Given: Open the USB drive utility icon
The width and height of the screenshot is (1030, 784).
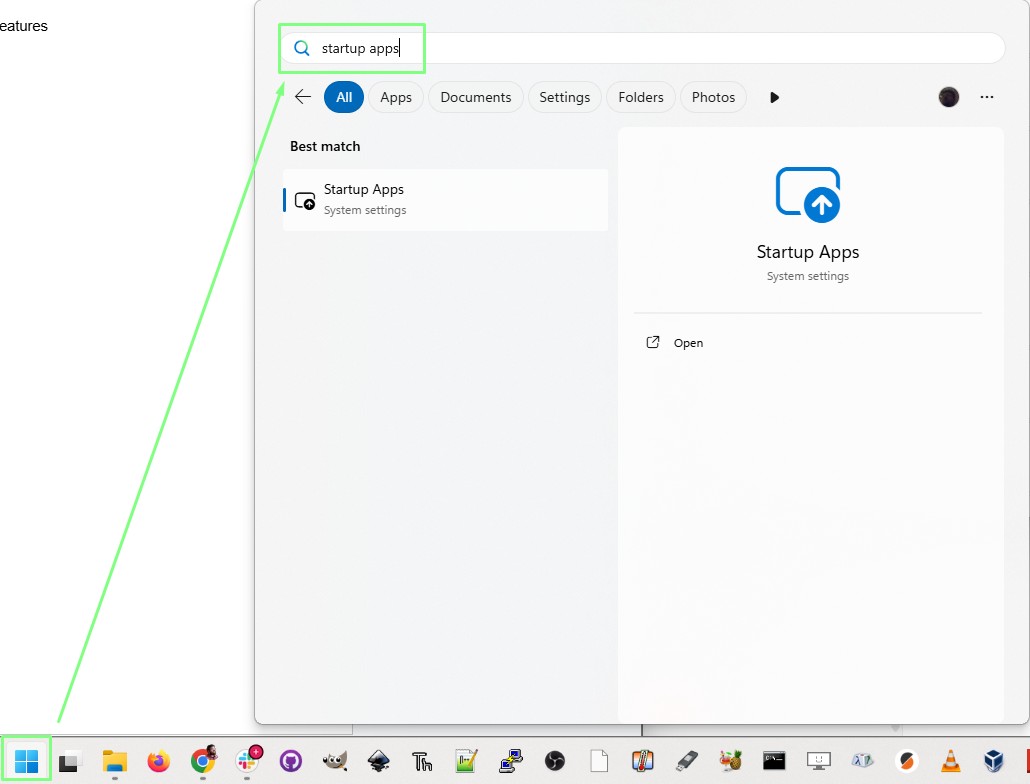Looking at the screenshot, I should [686, 761].
